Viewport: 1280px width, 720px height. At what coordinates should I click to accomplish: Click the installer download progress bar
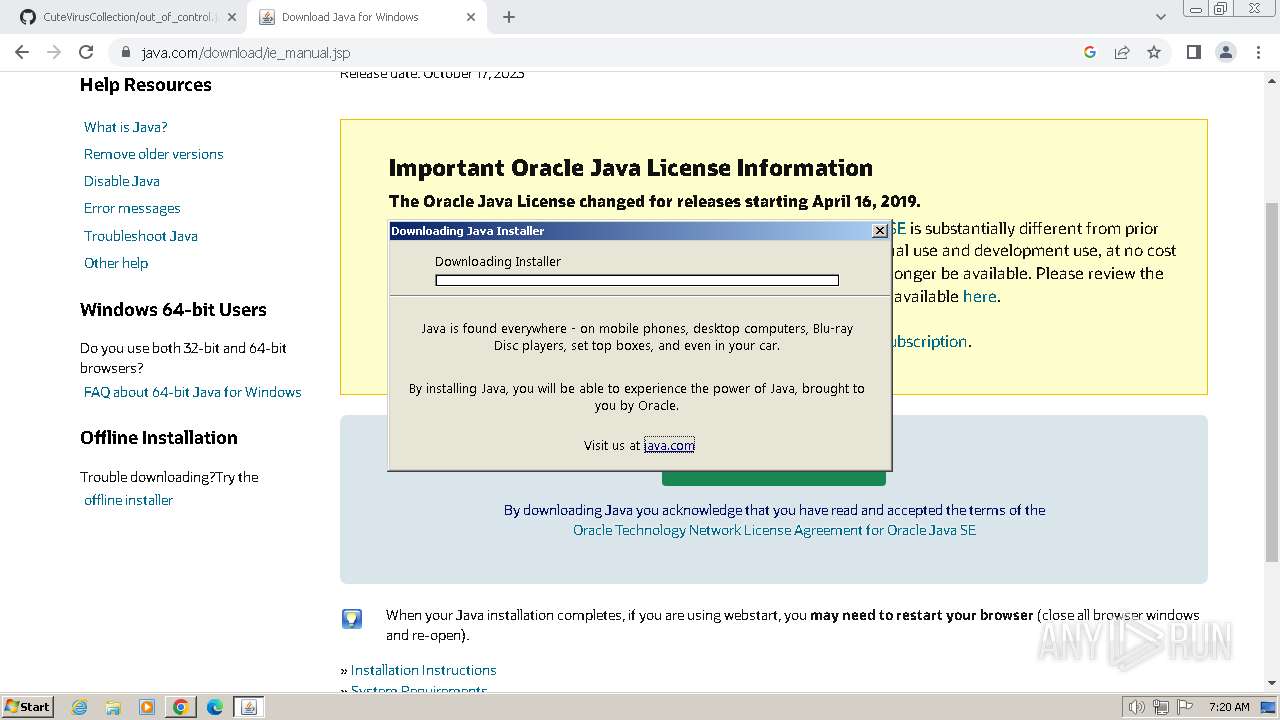click(637, 281)
